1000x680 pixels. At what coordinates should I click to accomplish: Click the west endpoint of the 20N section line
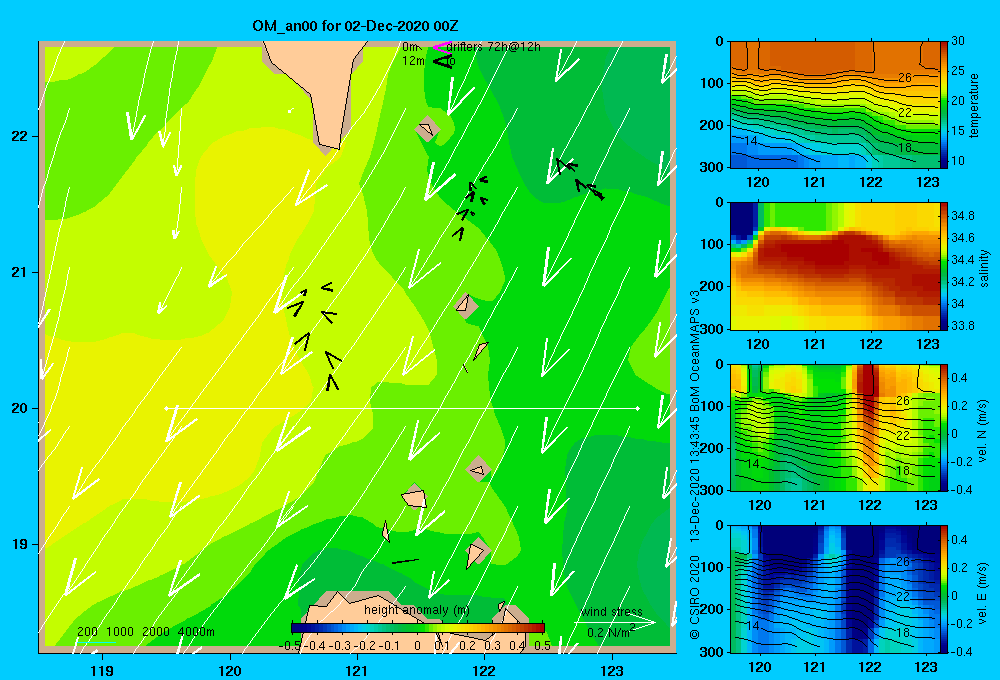click(166, 408)
